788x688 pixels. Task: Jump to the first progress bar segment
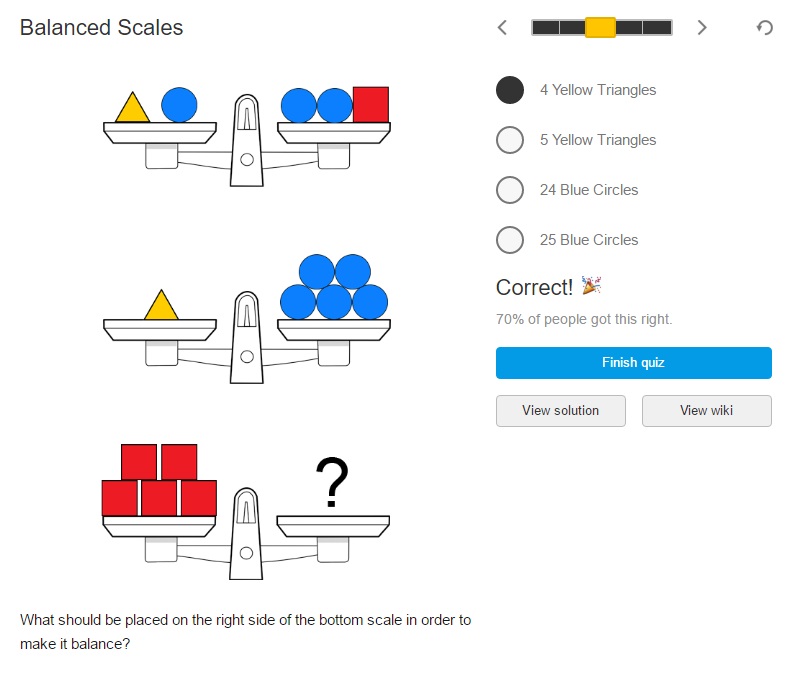[545, 28]
